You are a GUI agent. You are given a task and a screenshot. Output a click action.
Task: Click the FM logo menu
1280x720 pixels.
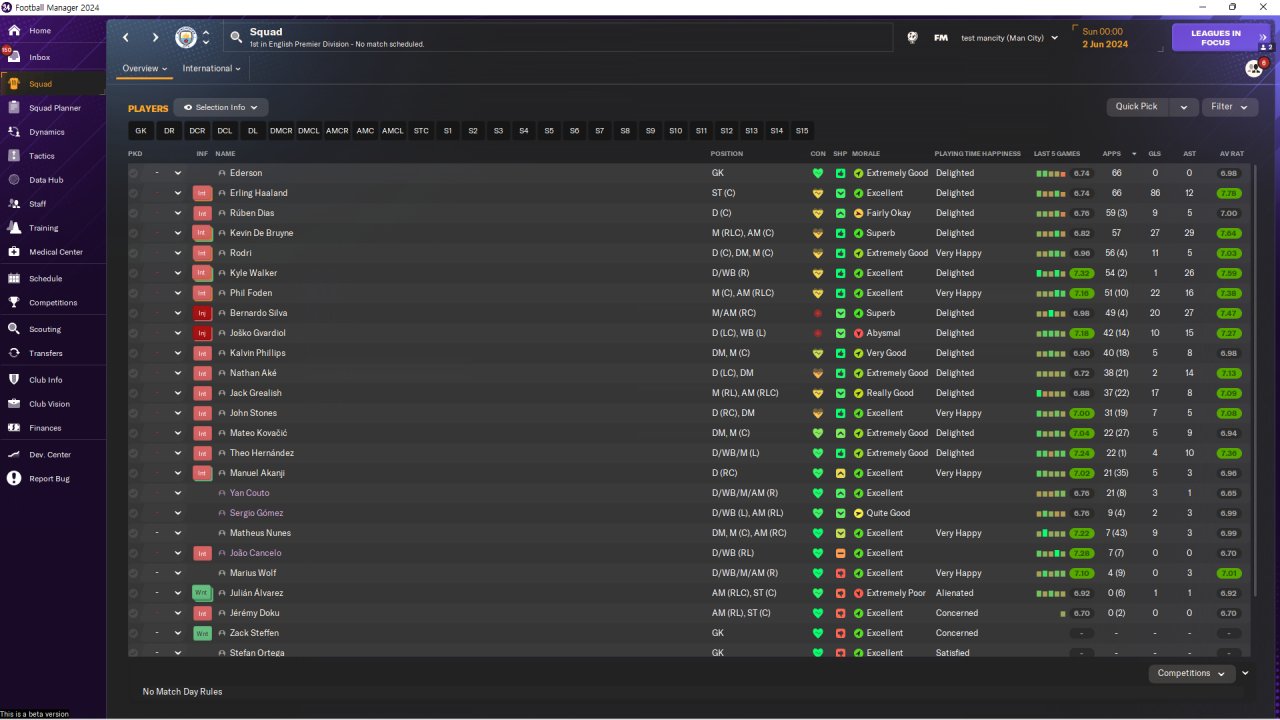(941, 38)
